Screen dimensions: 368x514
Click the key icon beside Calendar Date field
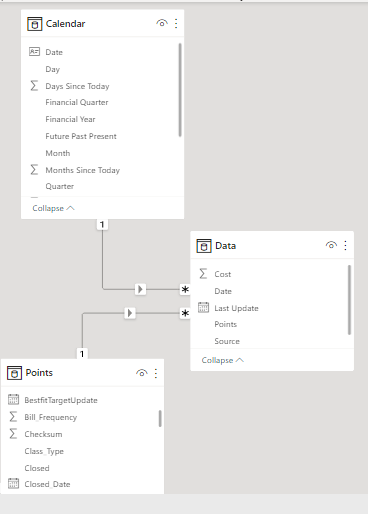tap(34, 52)
